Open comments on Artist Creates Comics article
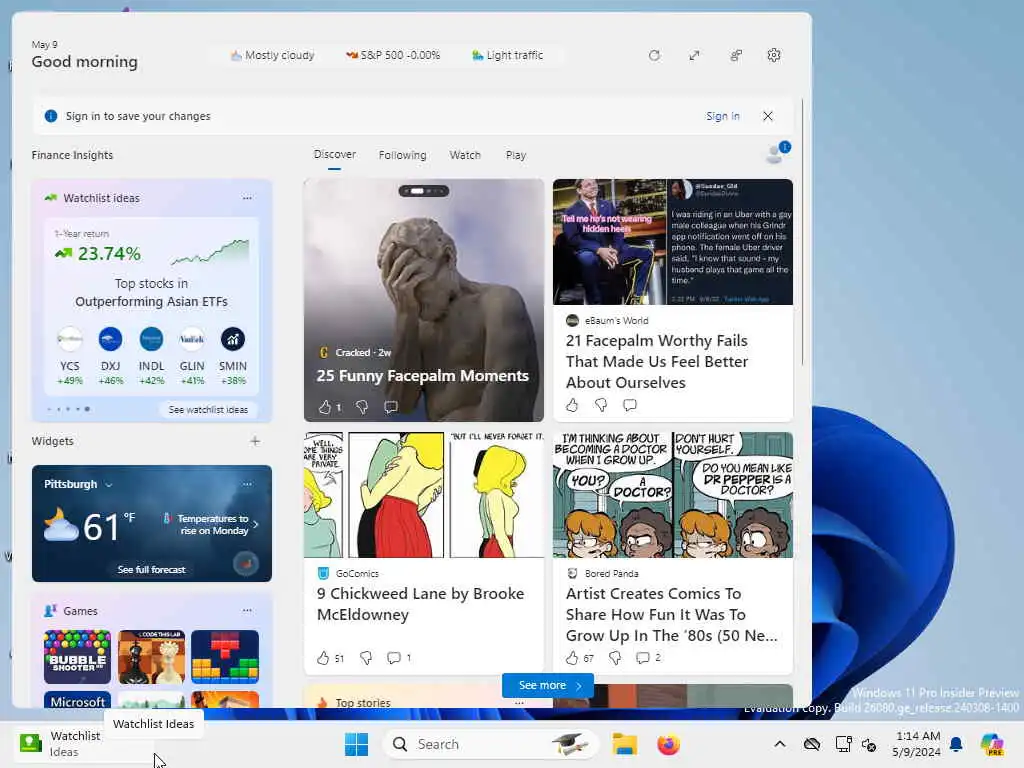This screenshot has height=768, width=1024. (x=643, y=658)
